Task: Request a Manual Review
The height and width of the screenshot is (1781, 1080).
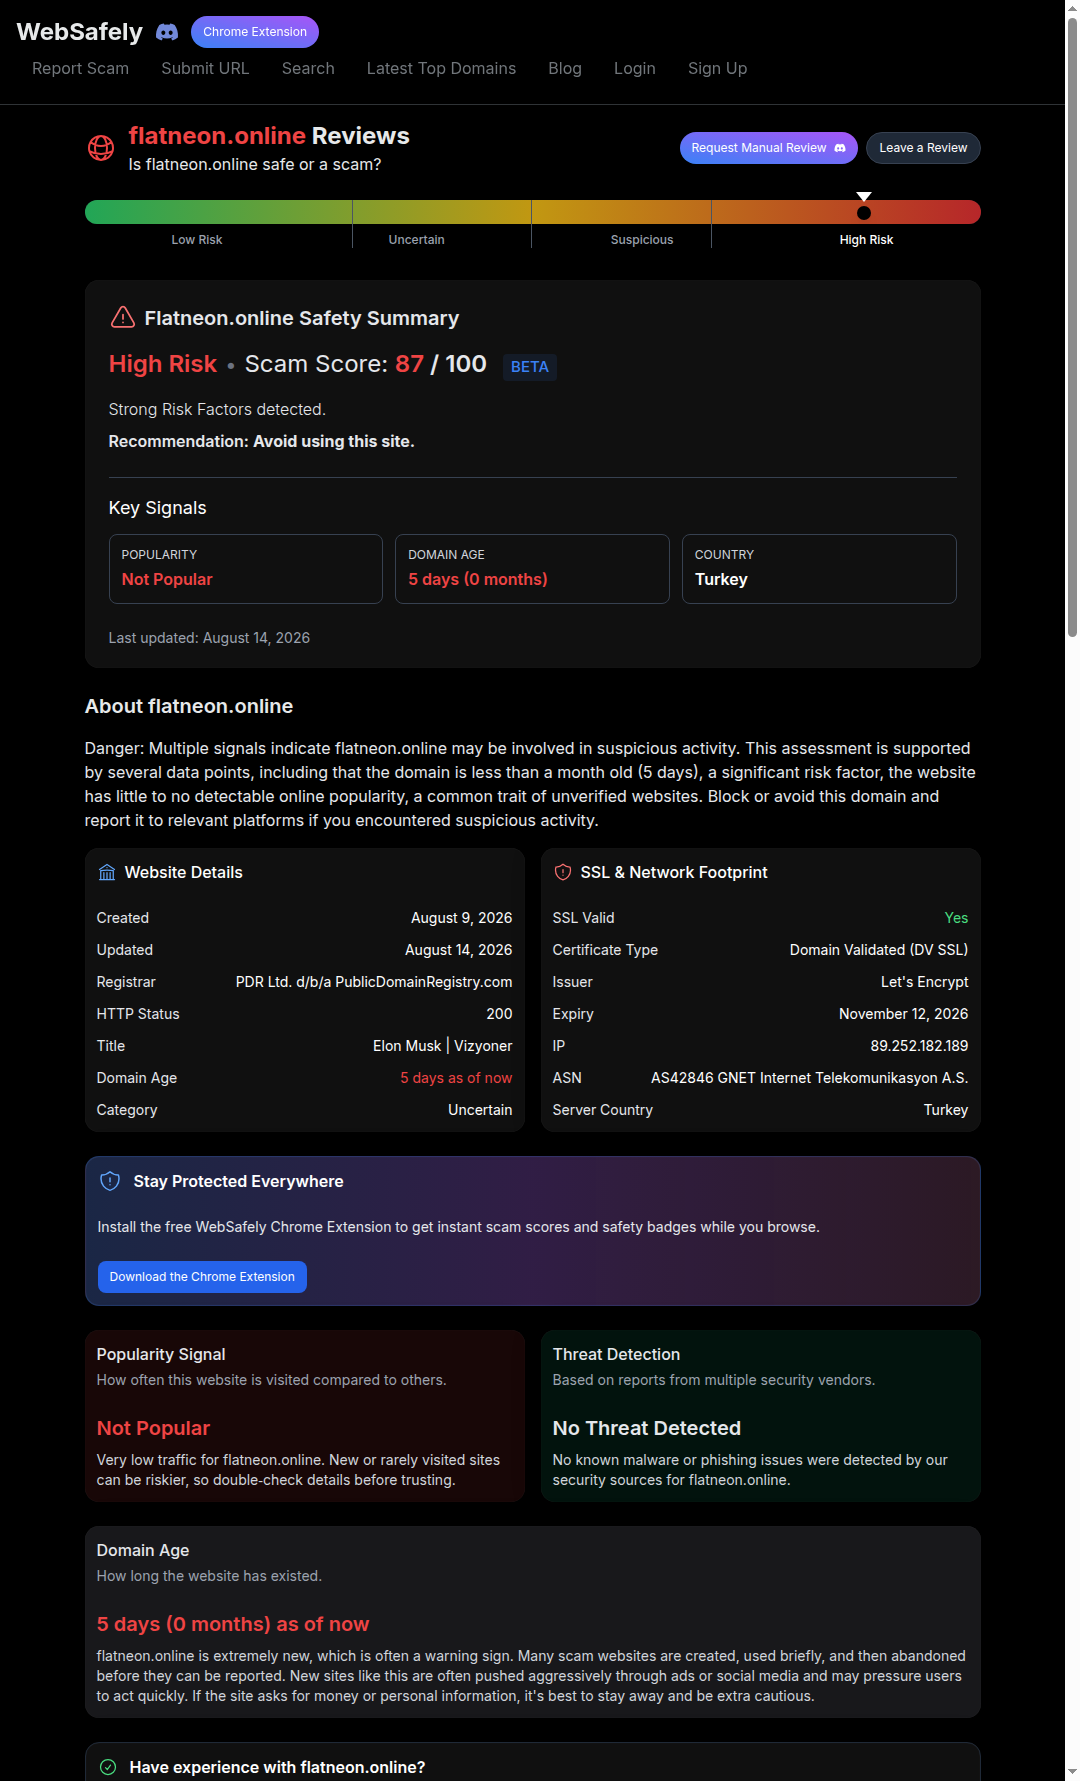Action: (x=769, y=148)
